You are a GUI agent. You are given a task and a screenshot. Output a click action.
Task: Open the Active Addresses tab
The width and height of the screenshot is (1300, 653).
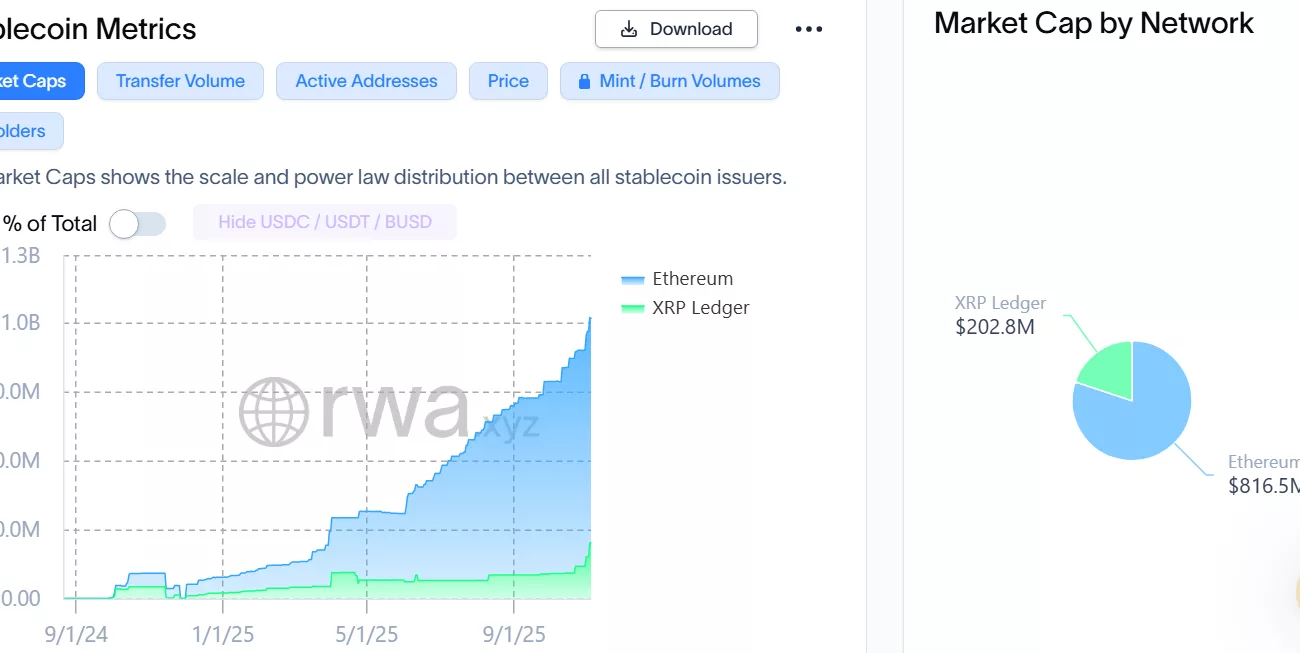click(x=366, y=81)
